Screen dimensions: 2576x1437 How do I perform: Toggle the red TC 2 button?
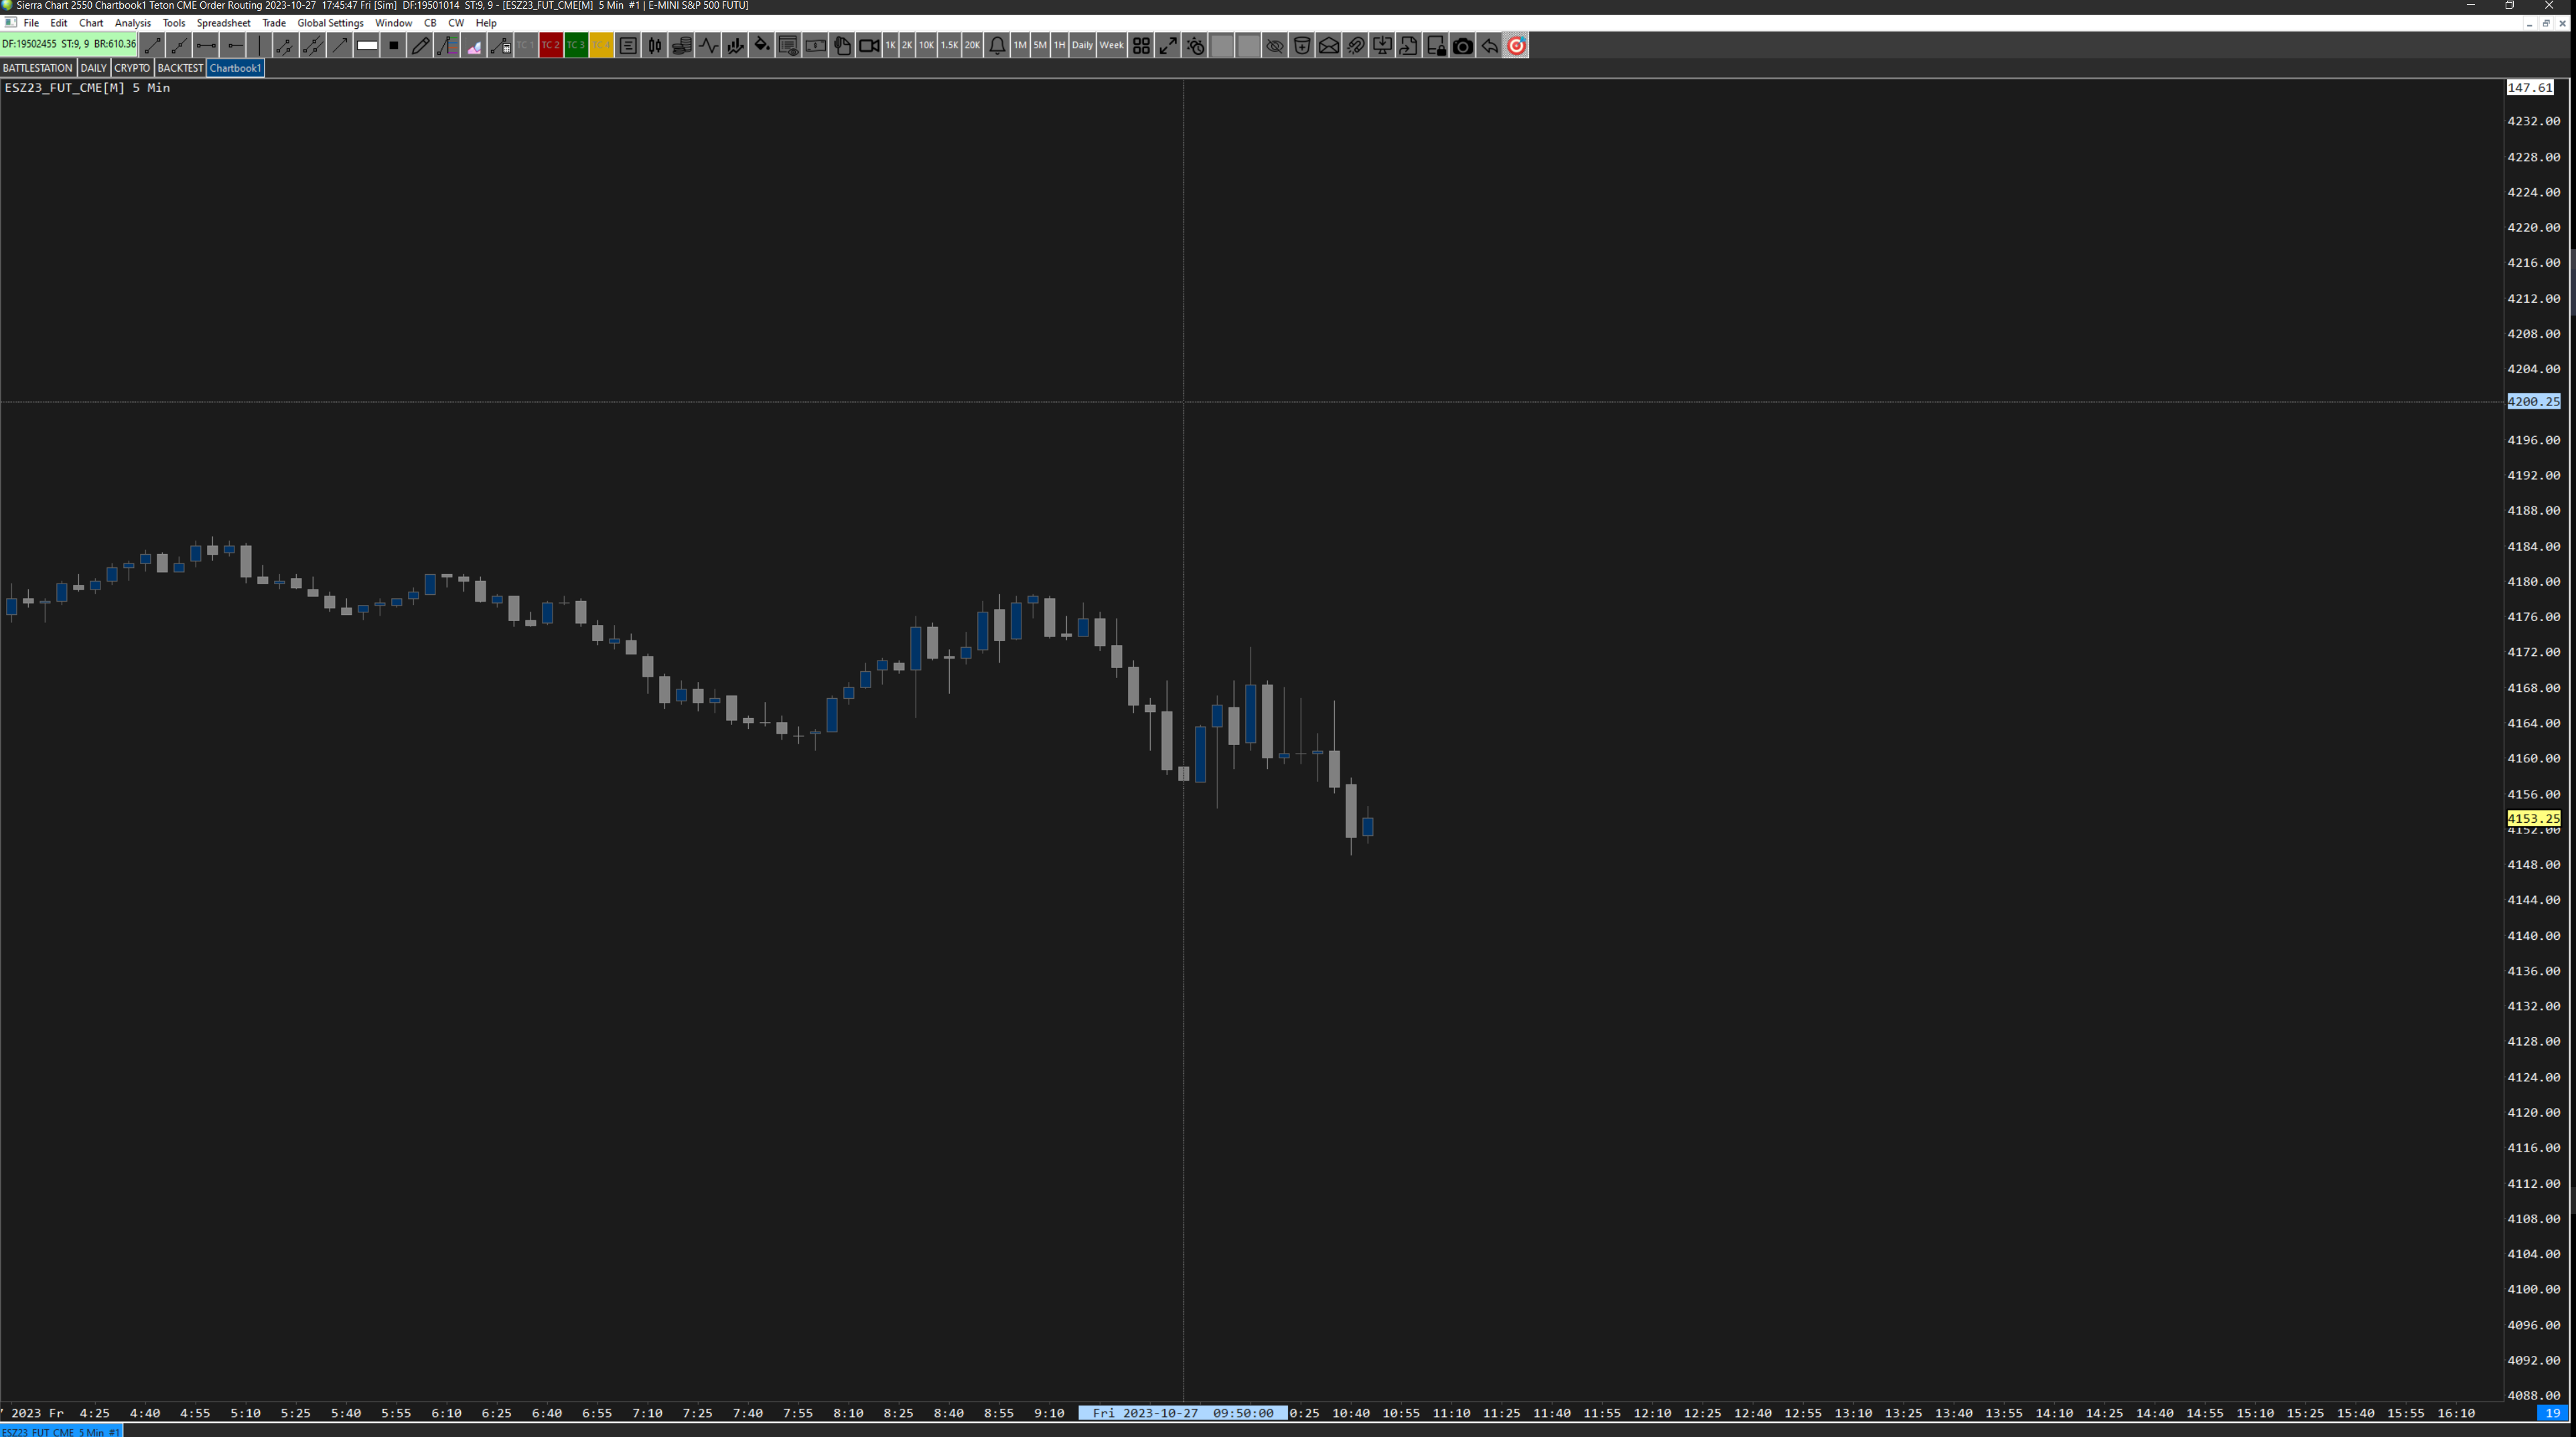click(550, 45)
